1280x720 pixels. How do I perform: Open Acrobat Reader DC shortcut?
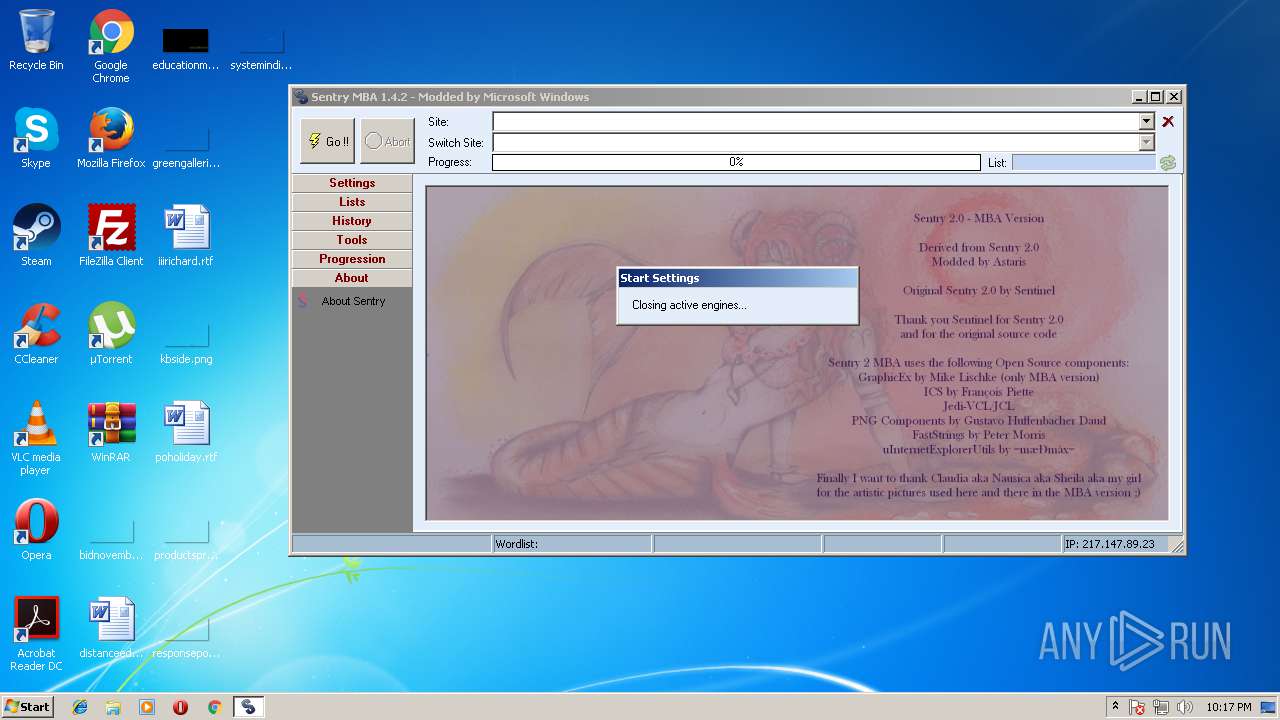click(36, 634)
